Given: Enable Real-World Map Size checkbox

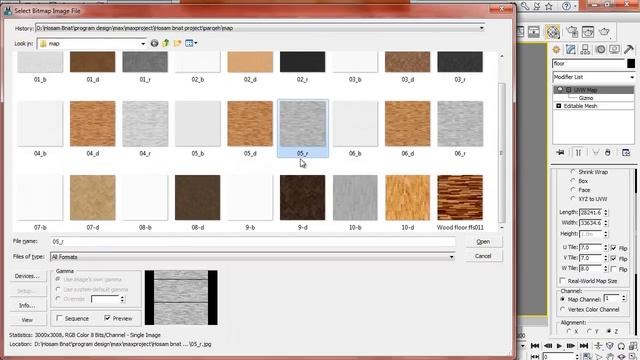Looking at the screenshot, I should click(x=562, y=281).
